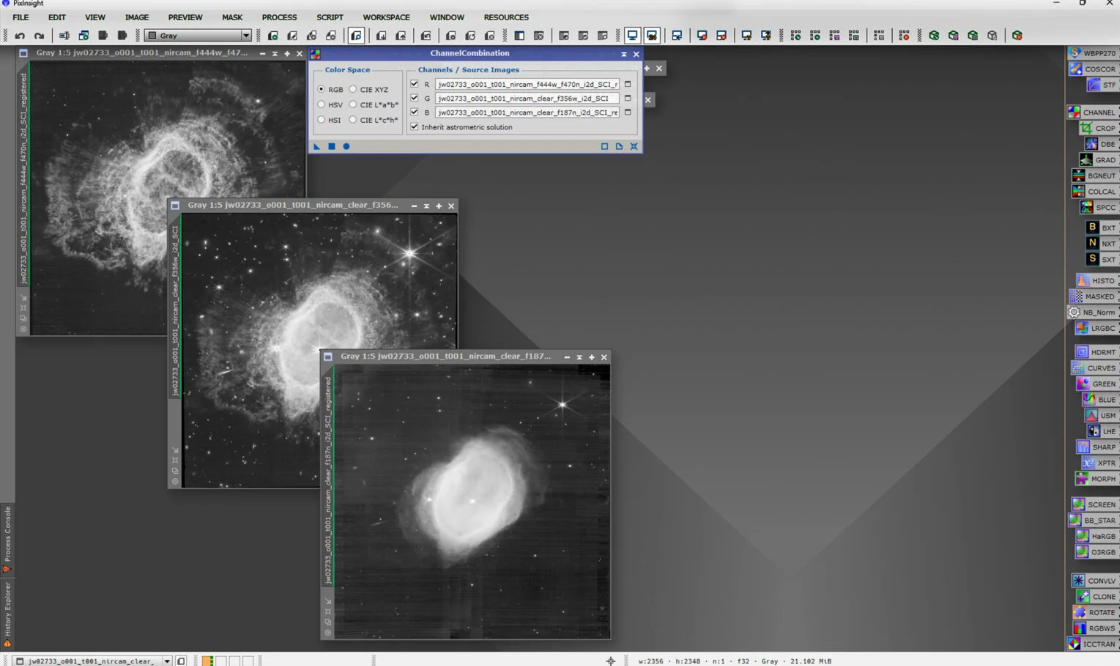
Task: Open the PROCESS menu
Action: click(279, 17)
